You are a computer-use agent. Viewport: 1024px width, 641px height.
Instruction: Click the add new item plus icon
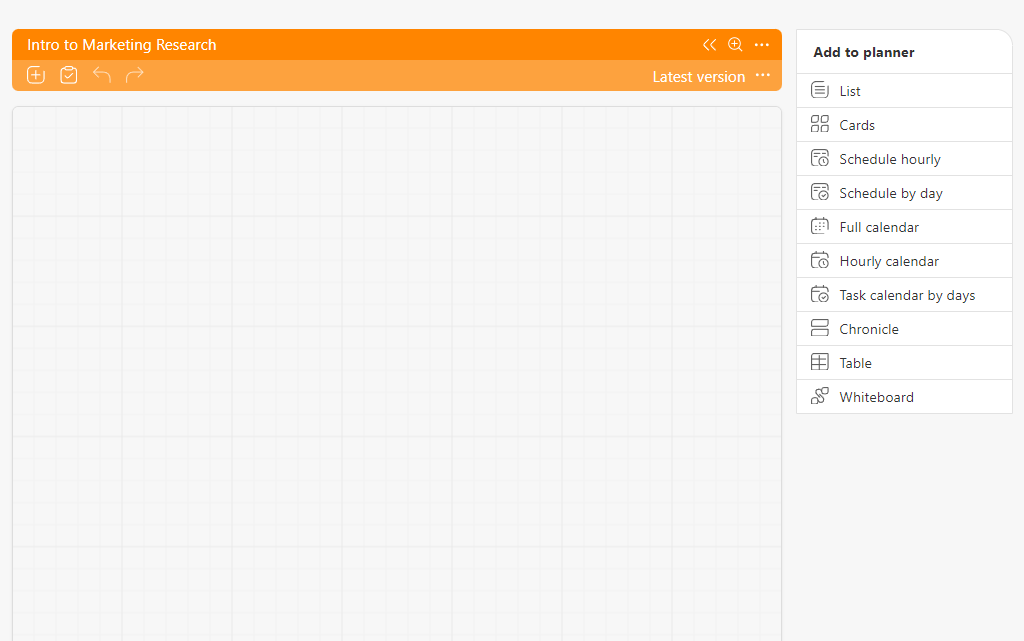point(36,75)
